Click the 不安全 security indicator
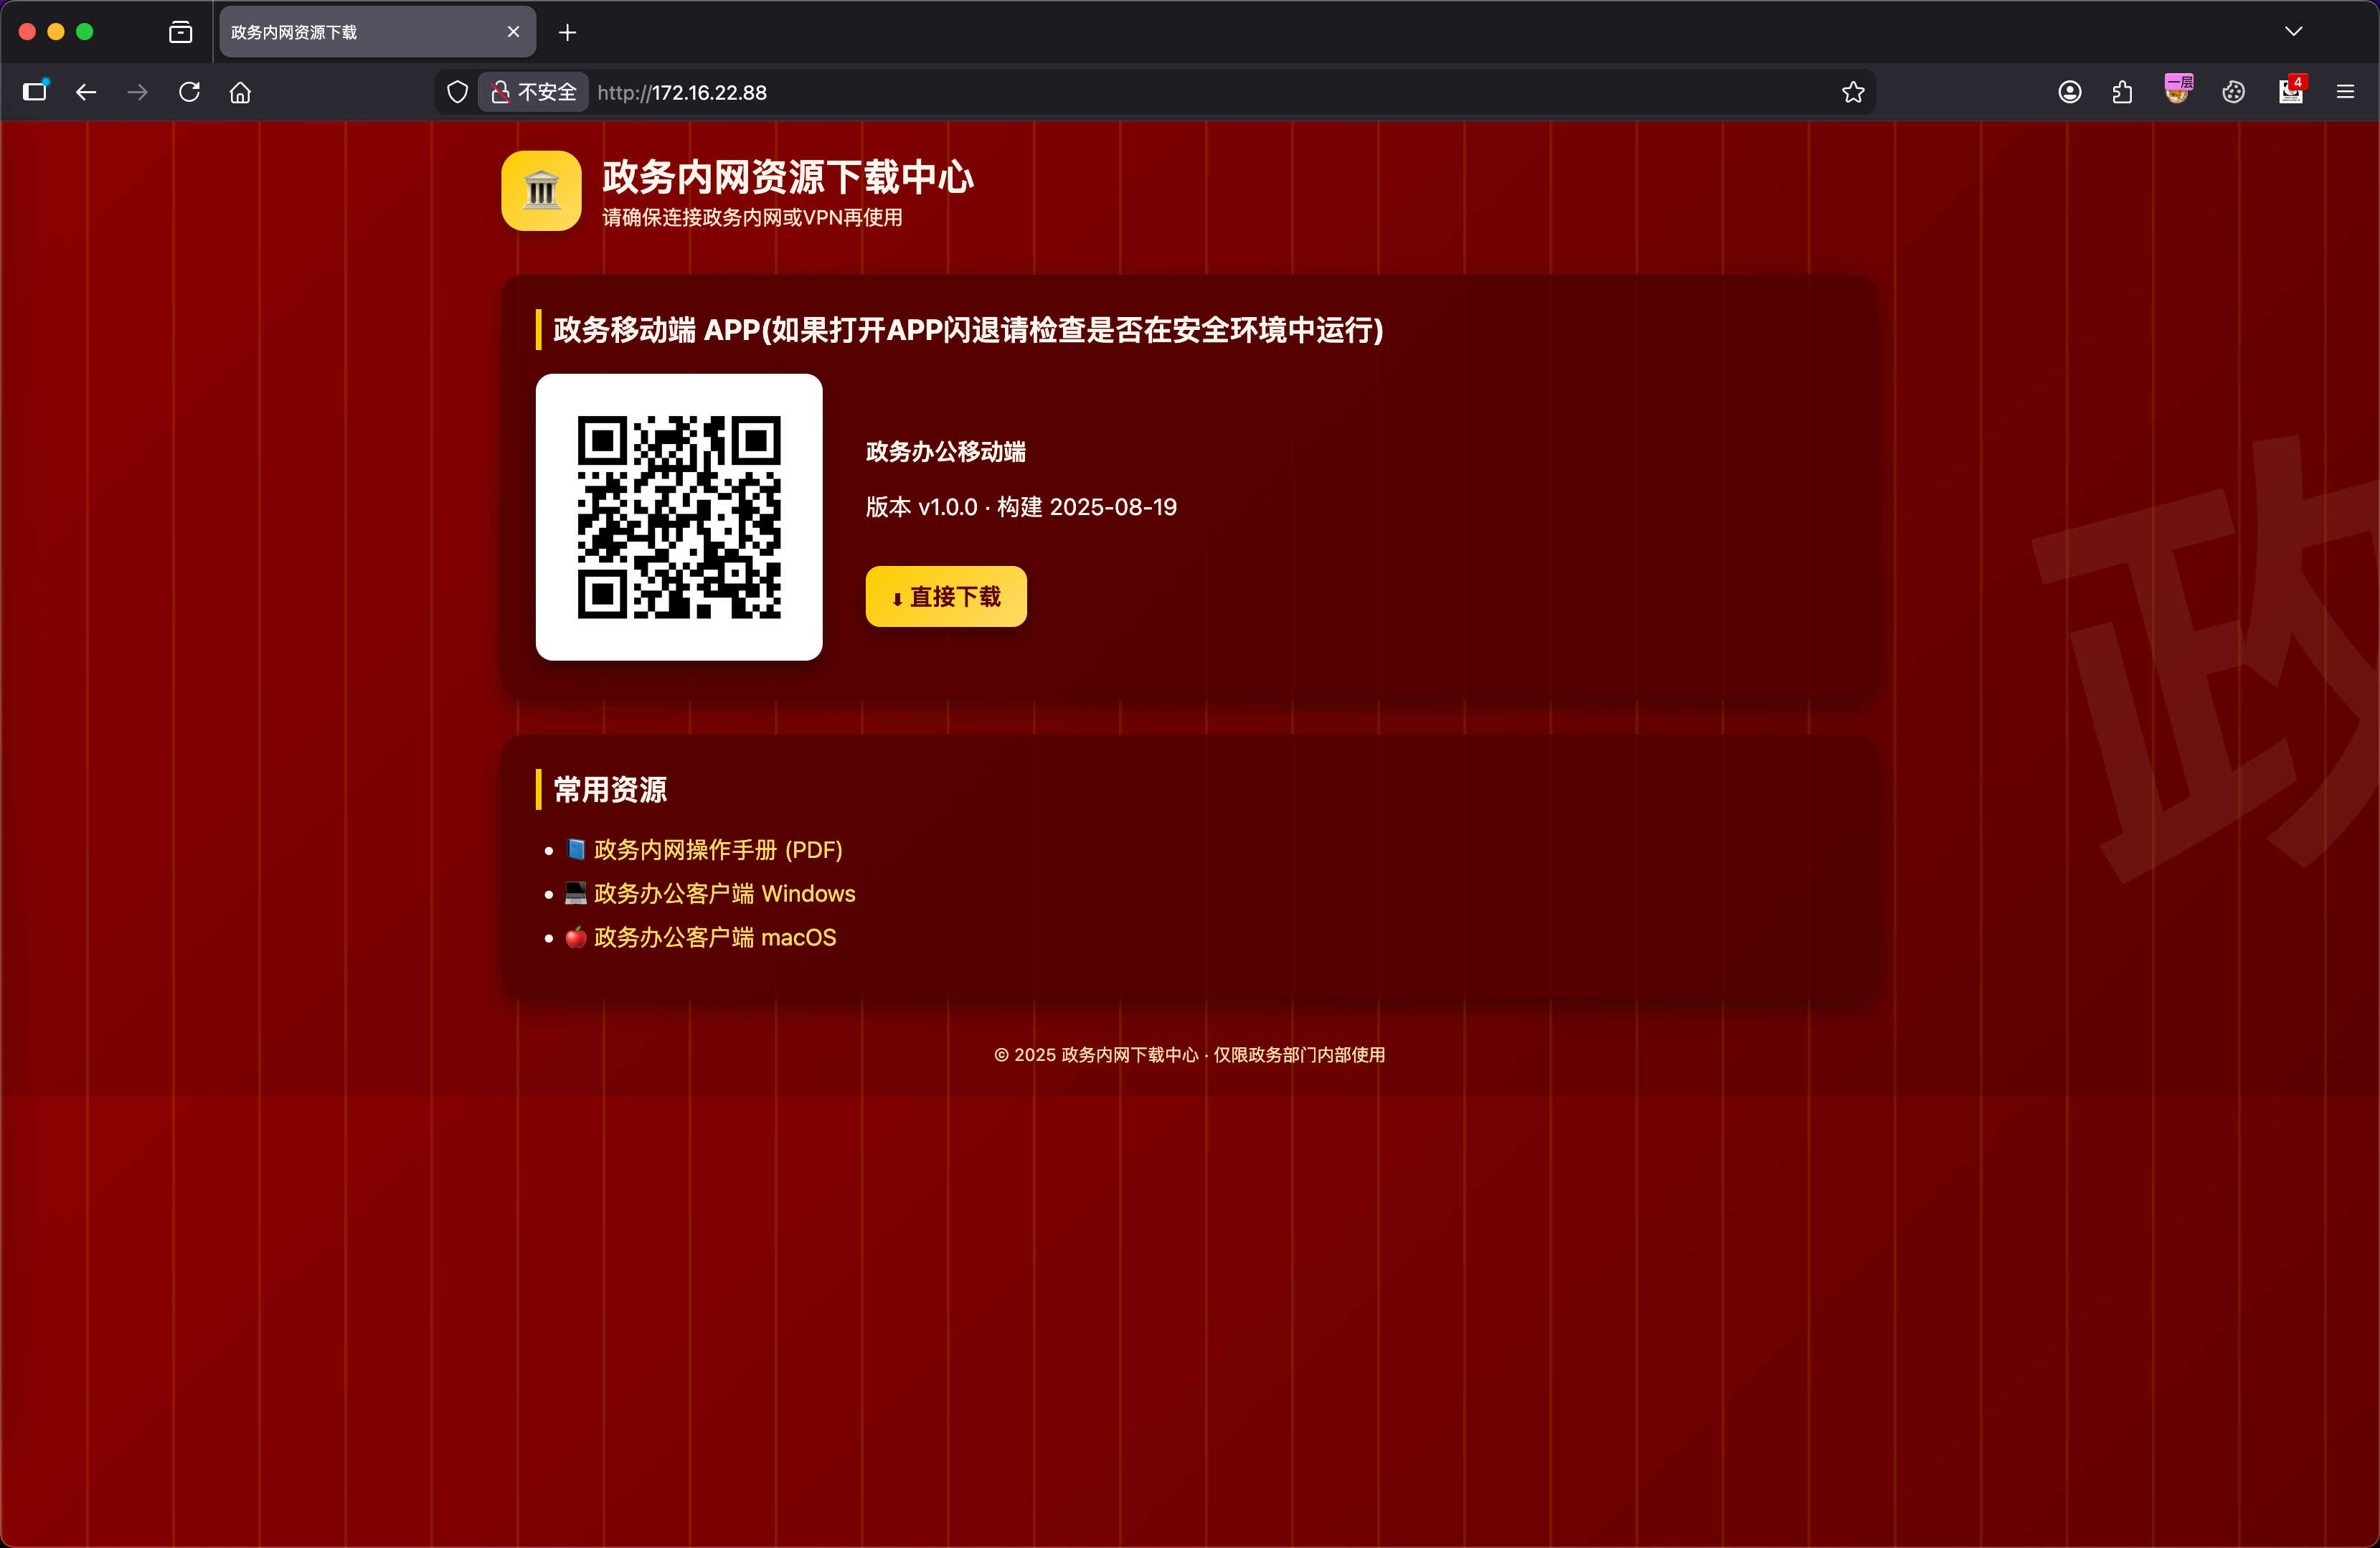 (534, 92)
